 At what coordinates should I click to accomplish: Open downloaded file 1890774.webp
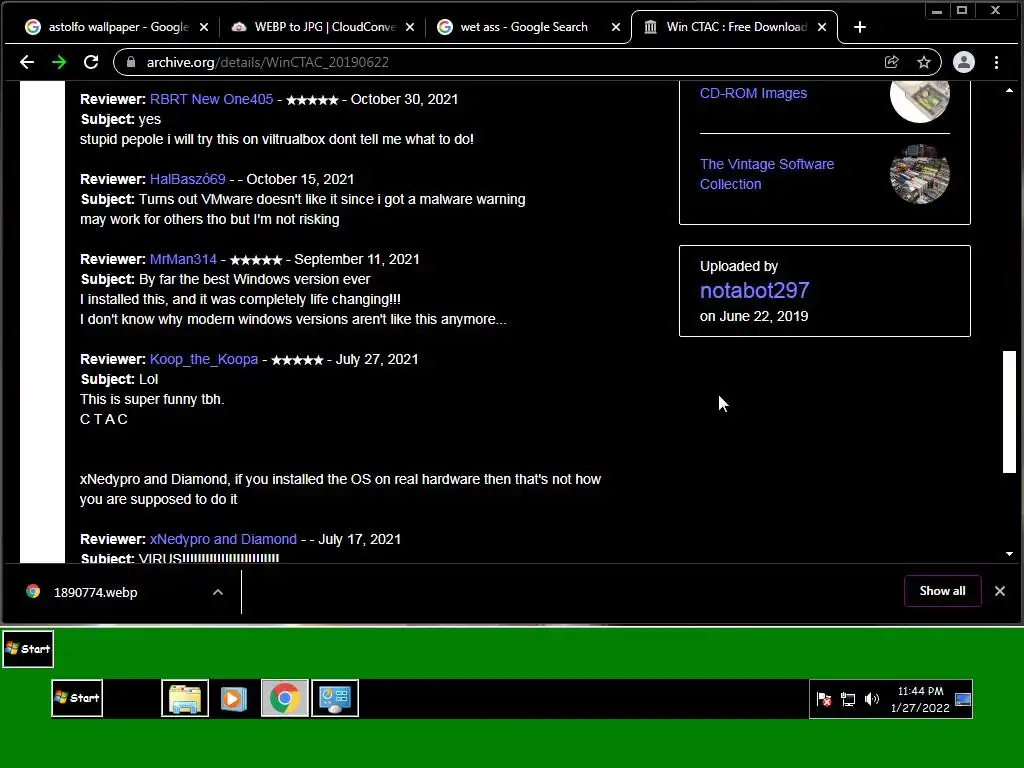95,592
